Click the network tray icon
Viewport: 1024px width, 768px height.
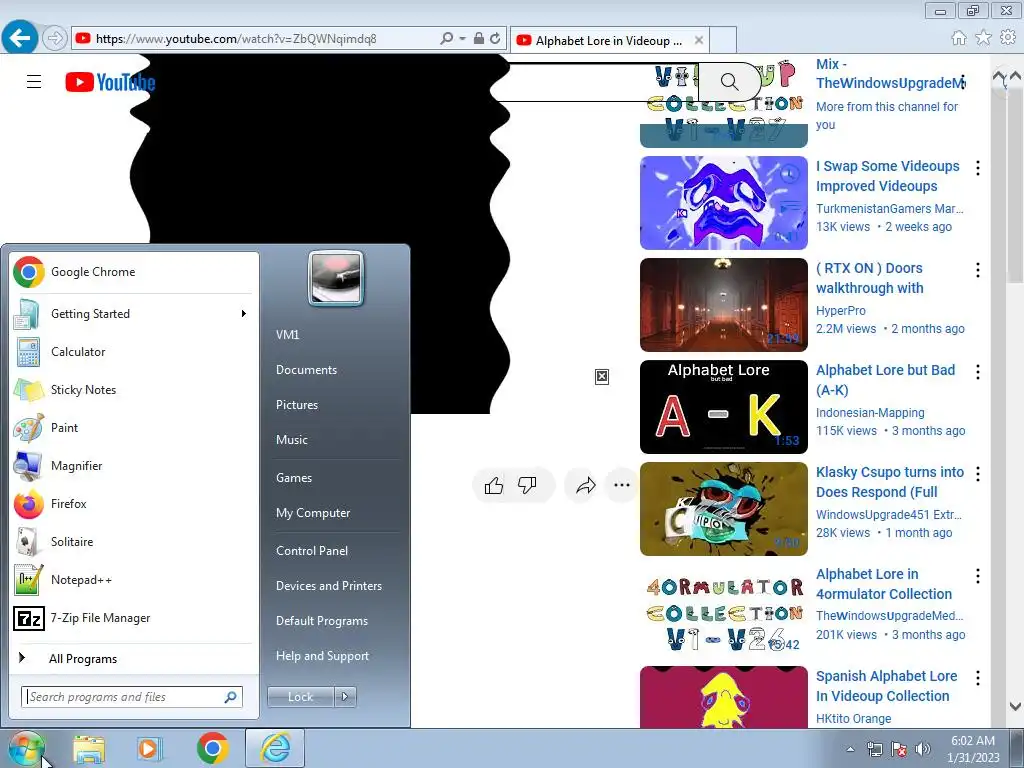coord(874,749)
